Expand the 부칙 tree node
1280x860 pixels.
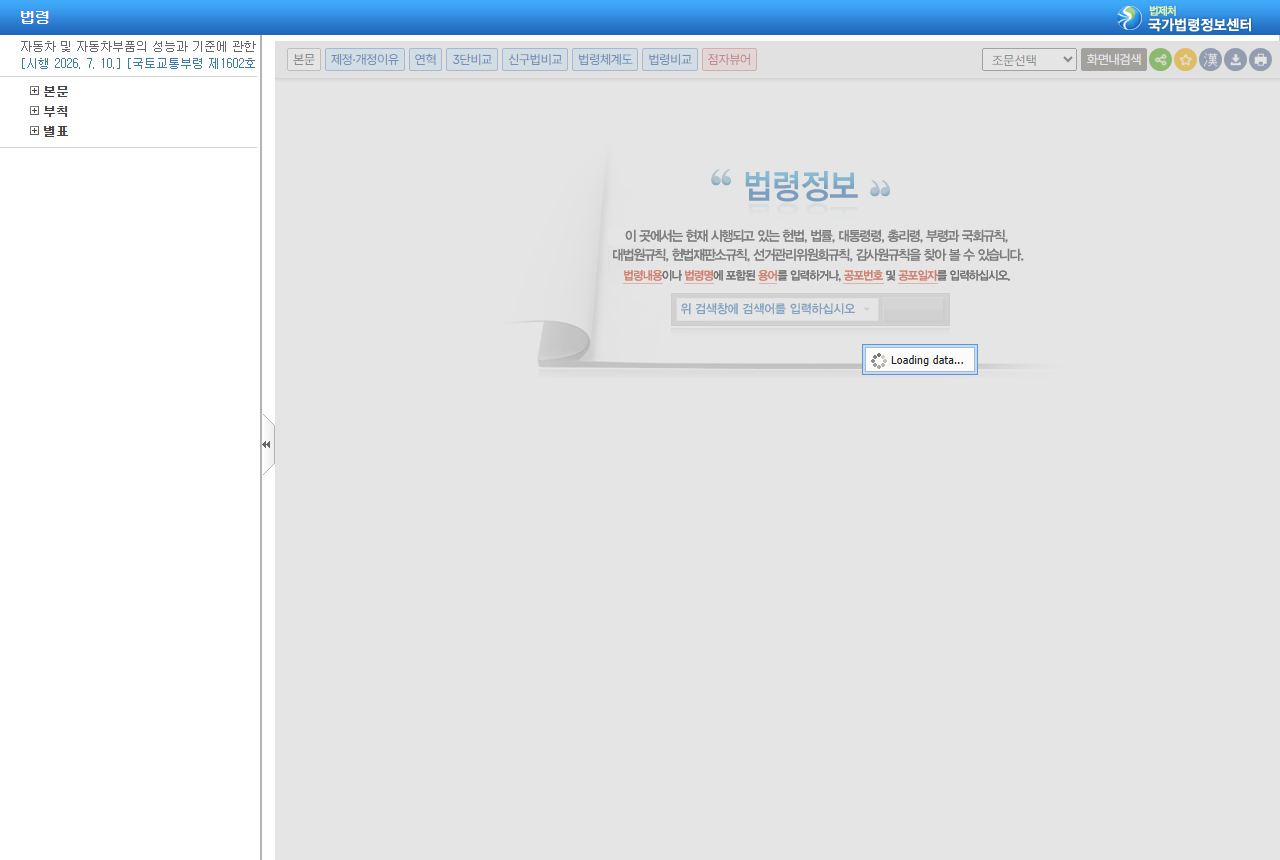click(x=35, y=111)
